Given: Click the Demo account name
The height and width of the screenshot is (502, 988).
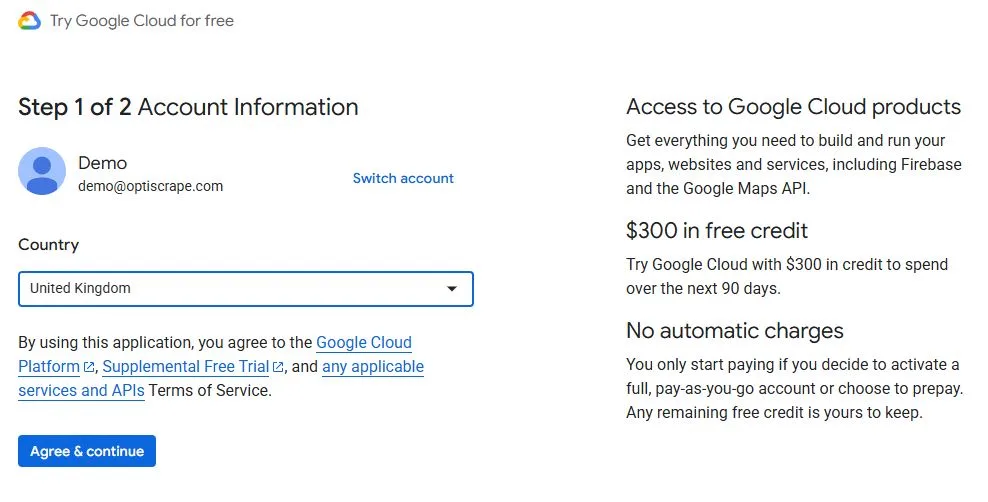Looking at the screenshot, I should point(102,163).
